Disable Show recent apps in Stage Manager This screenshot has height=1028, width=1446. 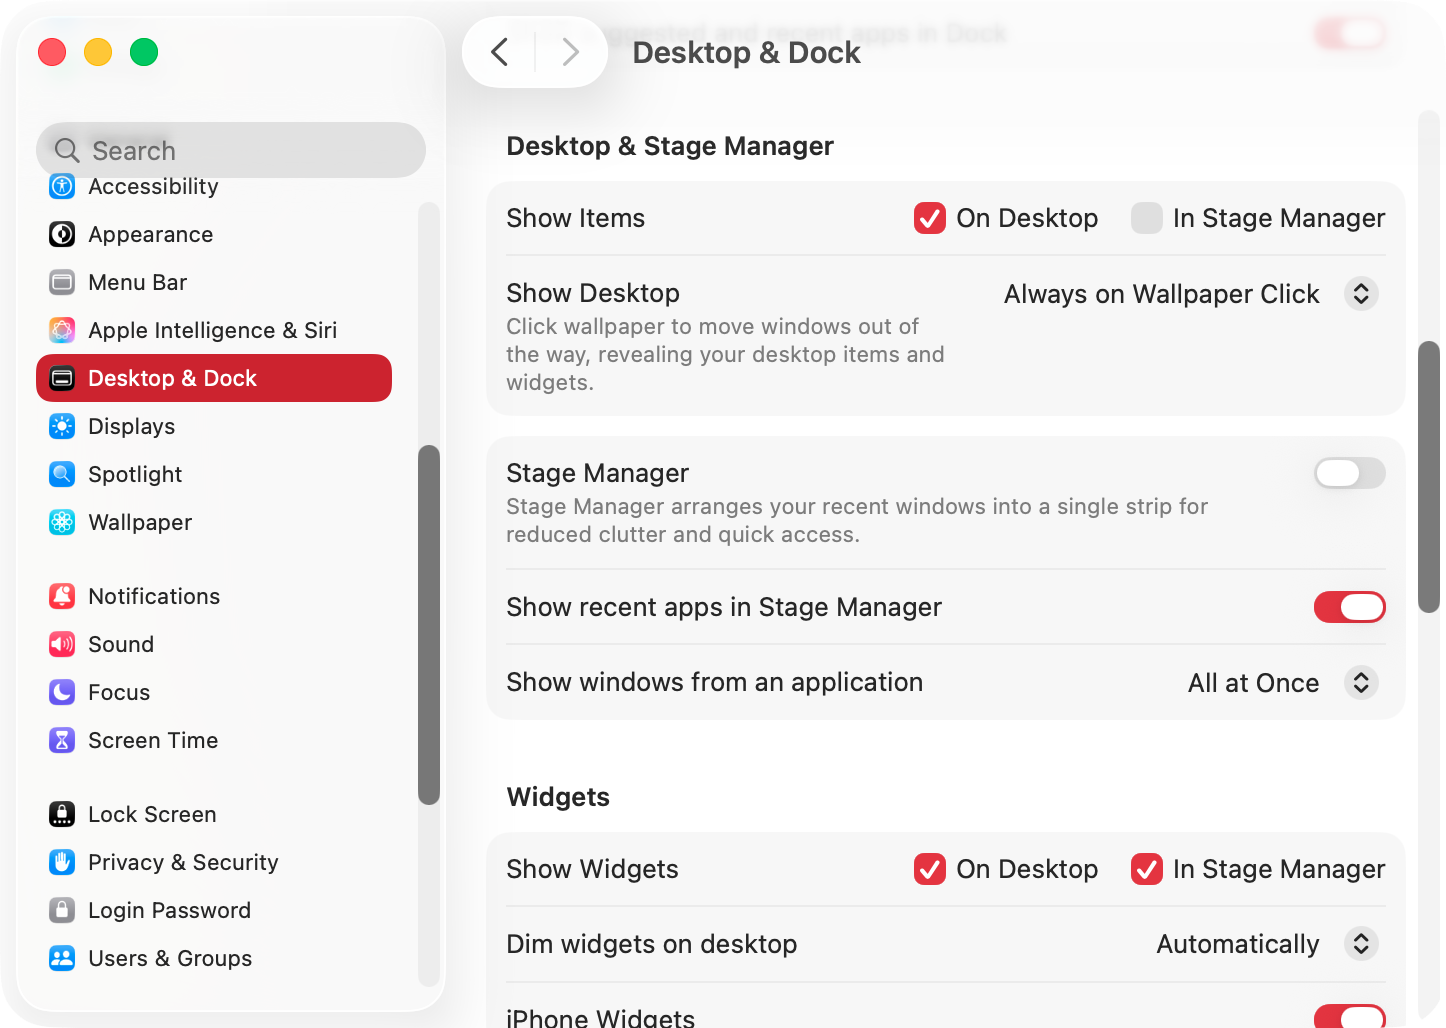pyautogui.click(x=1349, y=607)
